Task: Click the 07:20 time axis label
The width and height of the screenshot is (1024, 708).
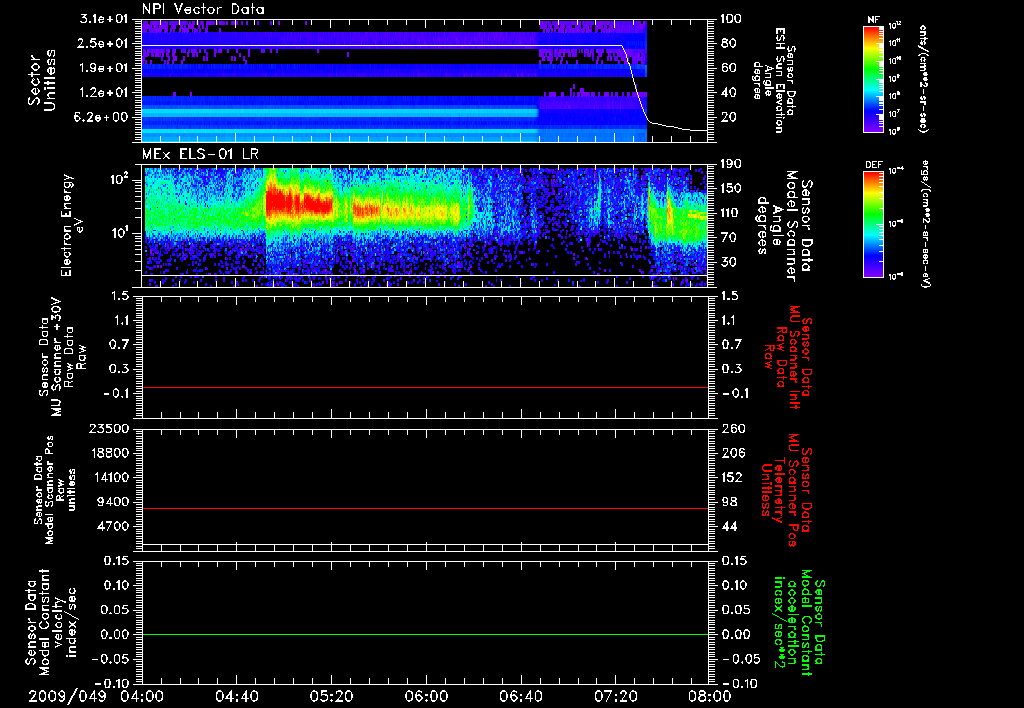Action: tap(617, 695)
